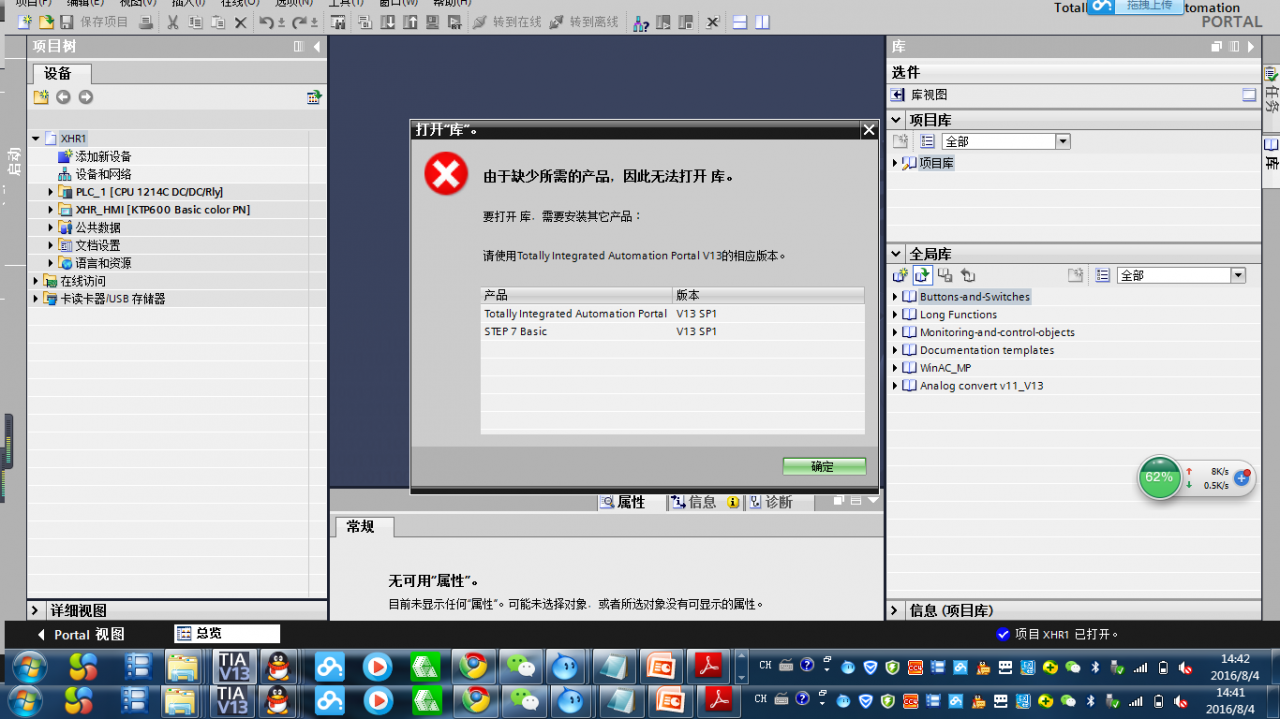Open an existing project via toolbar icon
The width and height of the screenshot is (1280, 719).
pyautogui.click(x=45, y=22)
